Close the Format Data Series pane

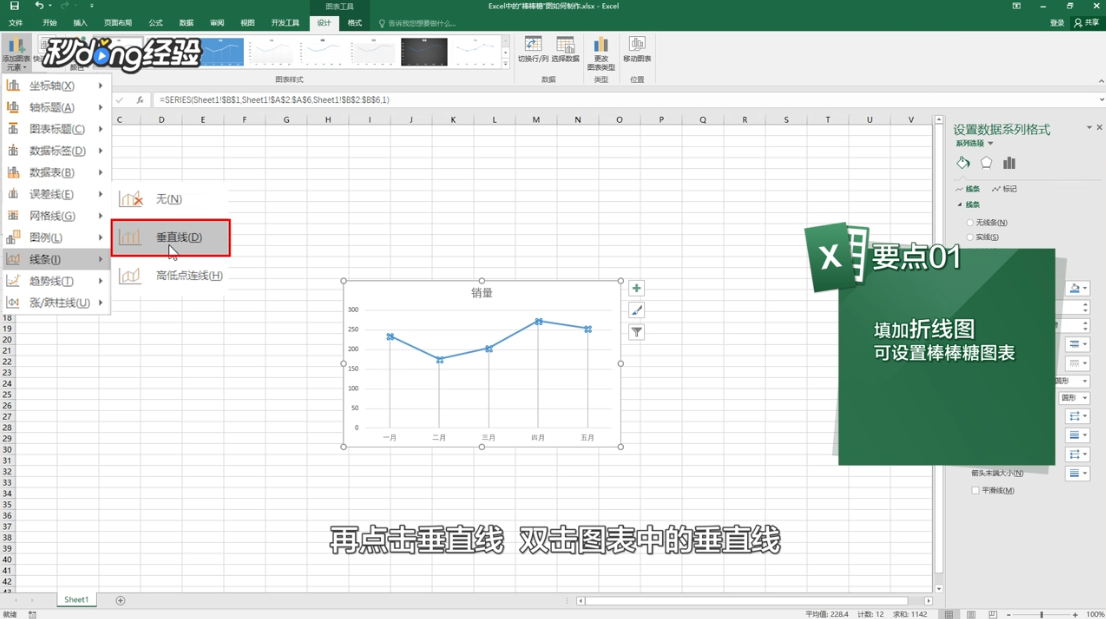tap(1099, 128)
